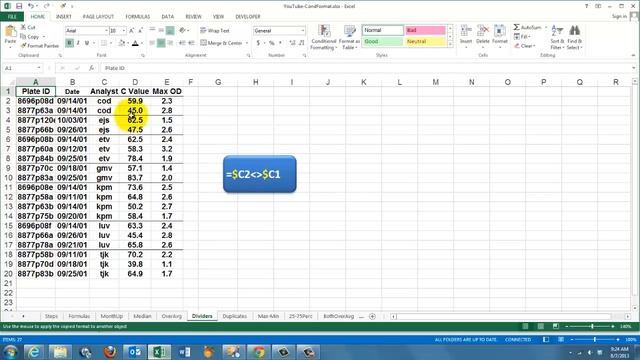Click the Orientation text angle icon
Screen dimensions: 640x360
pyautogui.click(x=182, y=30)
